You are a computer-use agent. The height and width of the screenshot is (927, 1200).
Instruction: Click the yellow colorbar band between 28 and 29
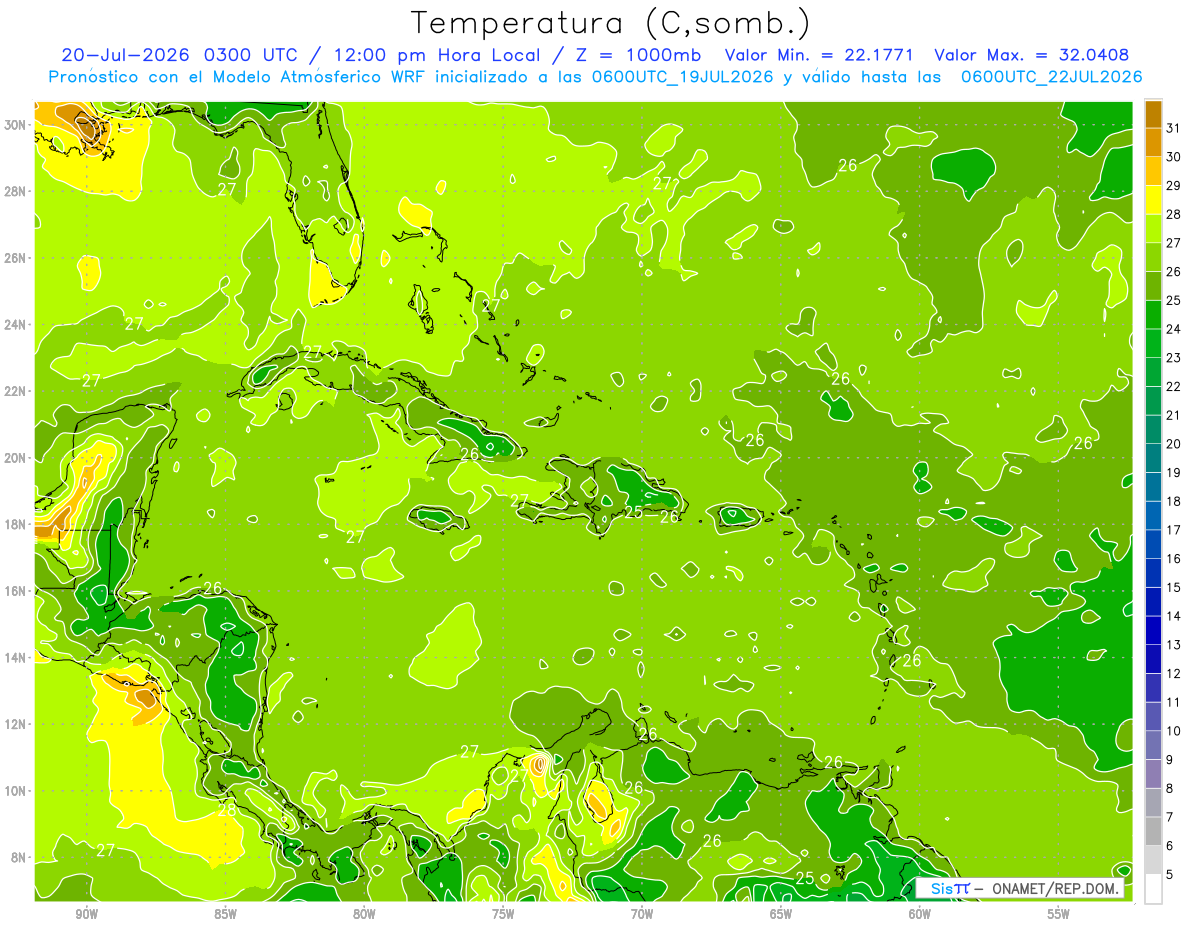tap(1153, 199)
